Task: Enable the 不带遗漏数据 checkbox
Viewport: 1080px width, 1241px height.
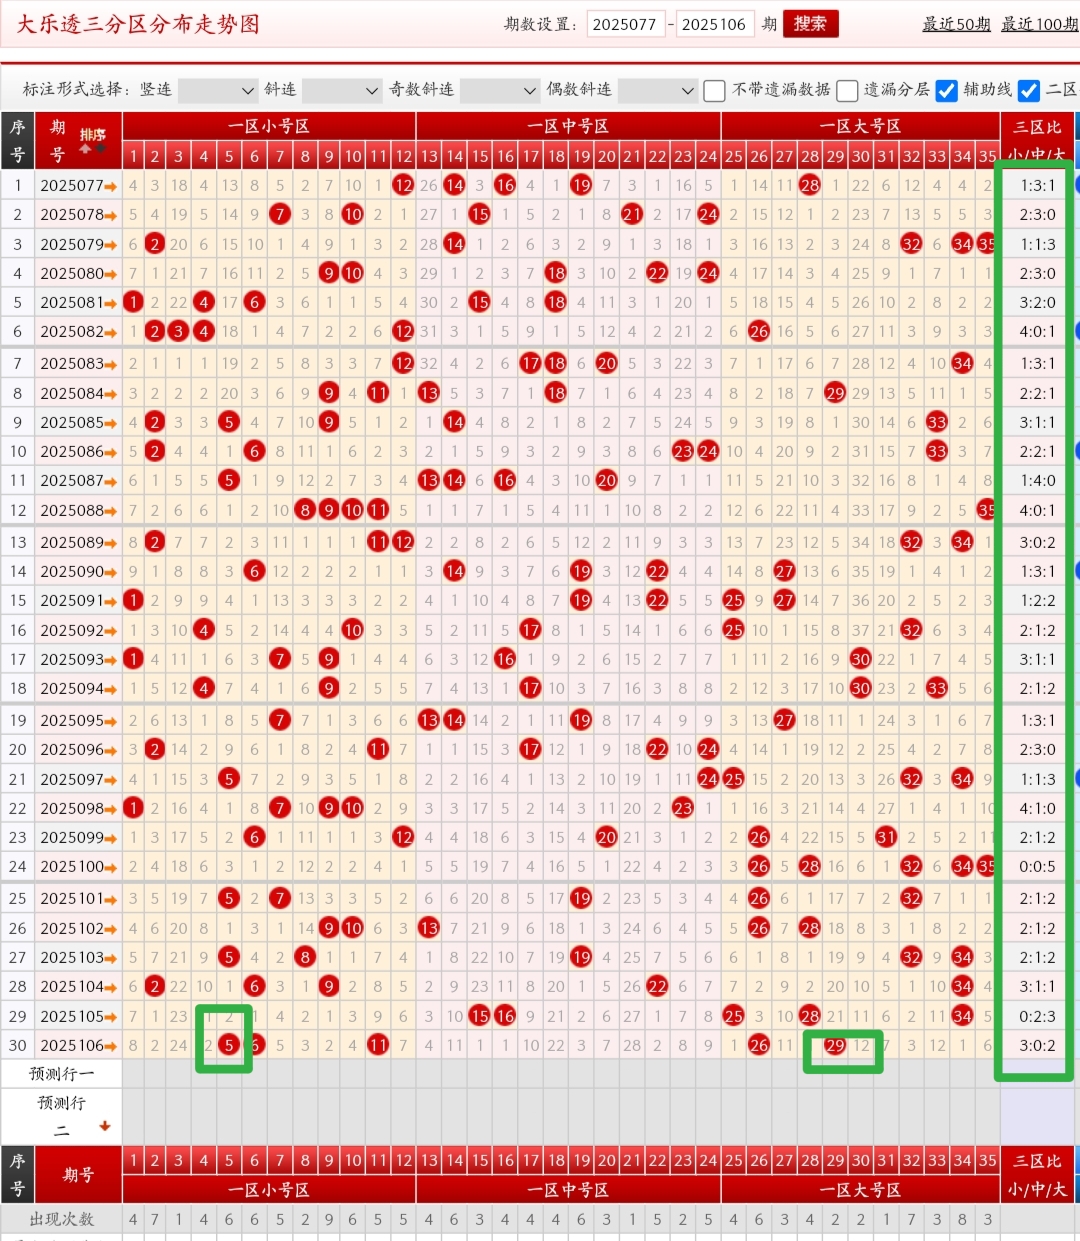Action: pyautogui.click(x=714, y=91)
